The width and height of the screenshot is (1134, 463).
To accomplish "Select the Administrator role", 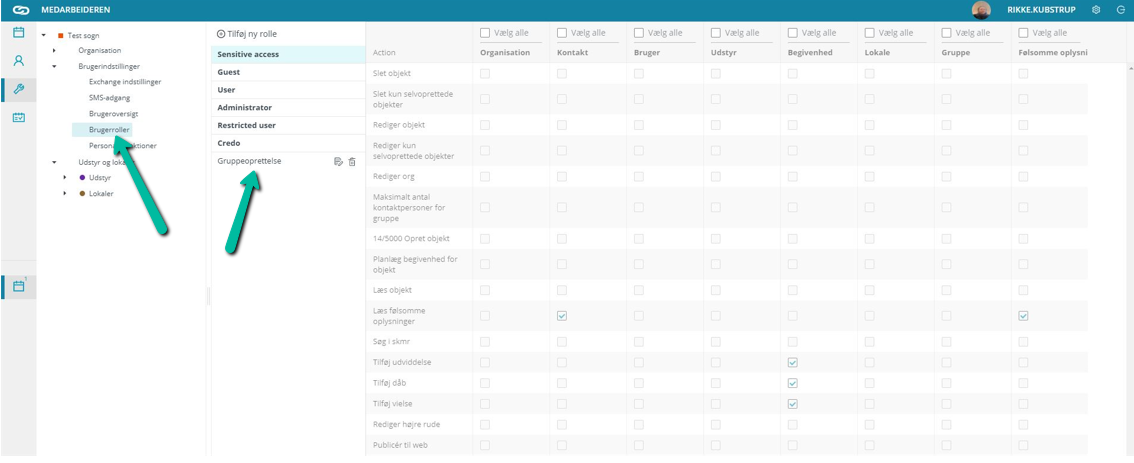I will pos(287,108).
